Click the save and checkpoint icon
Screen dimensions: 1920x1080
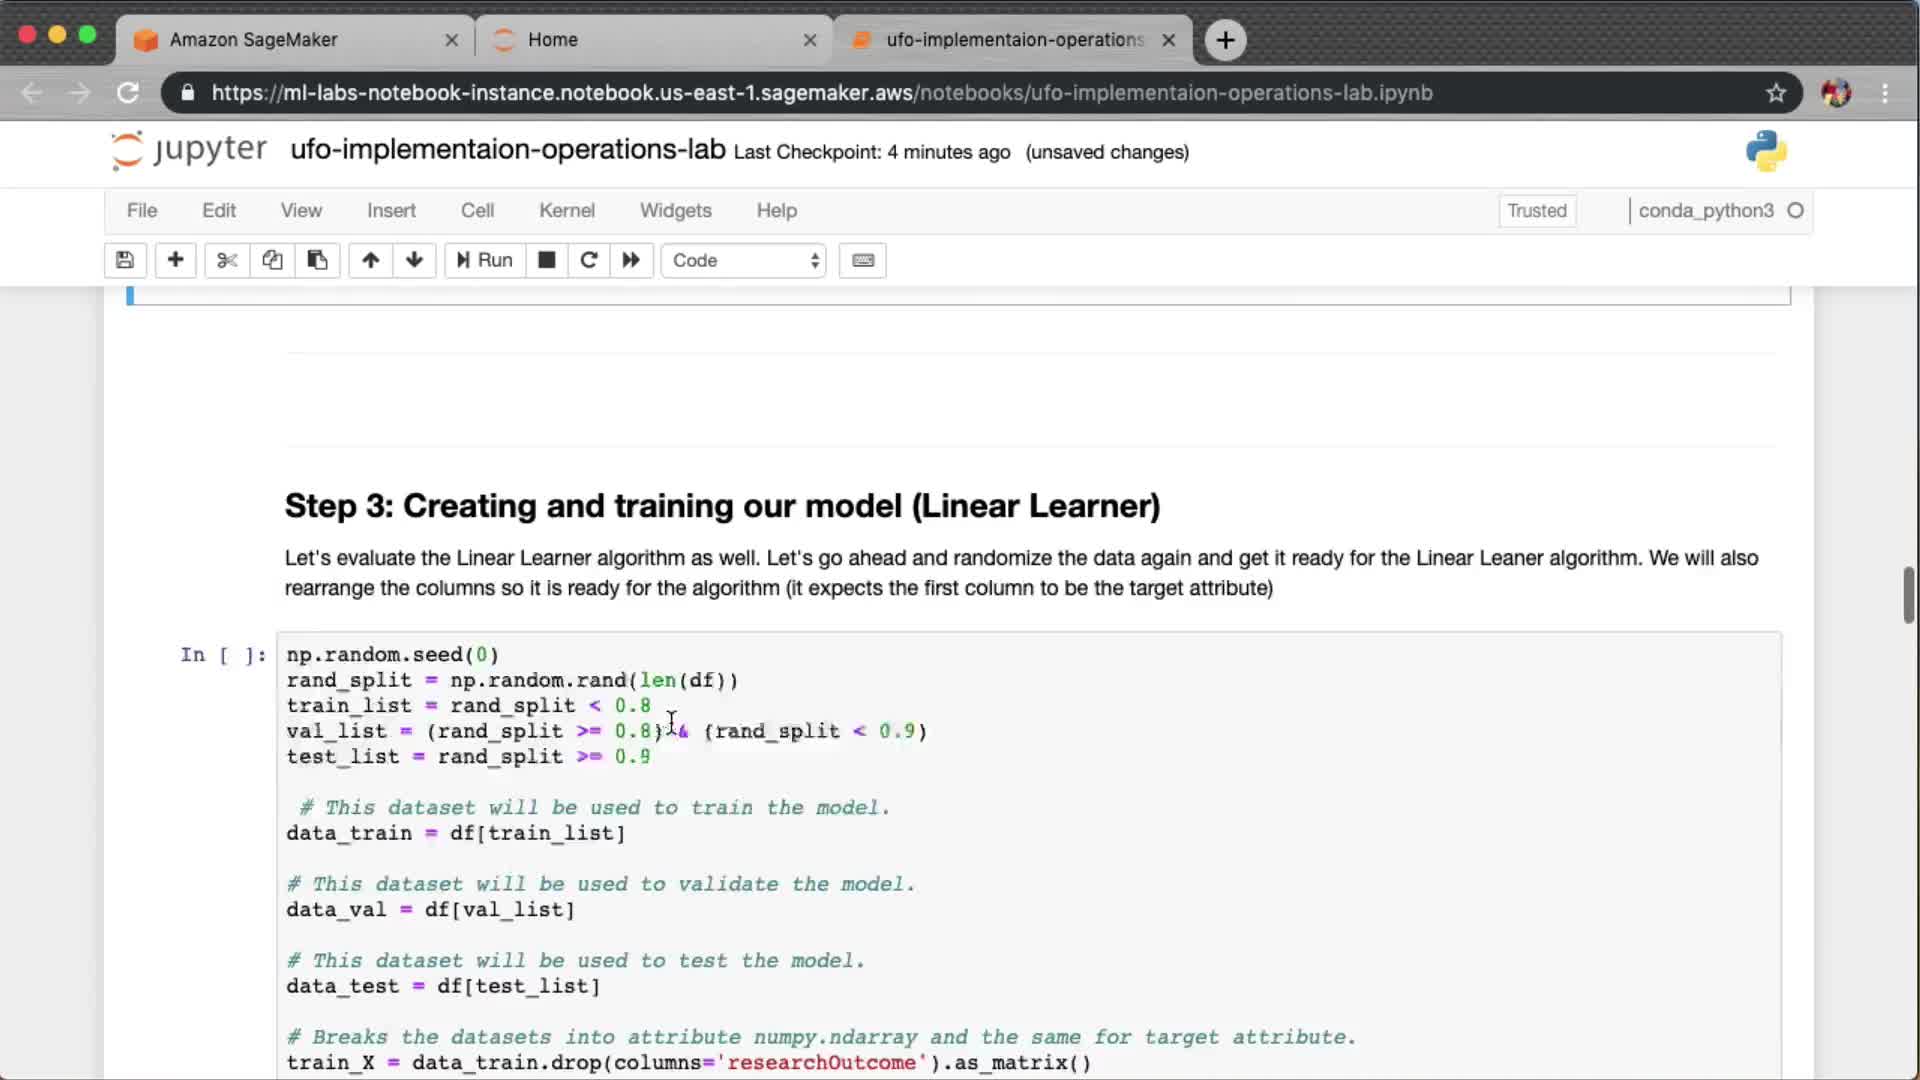(x=125, y=260)
